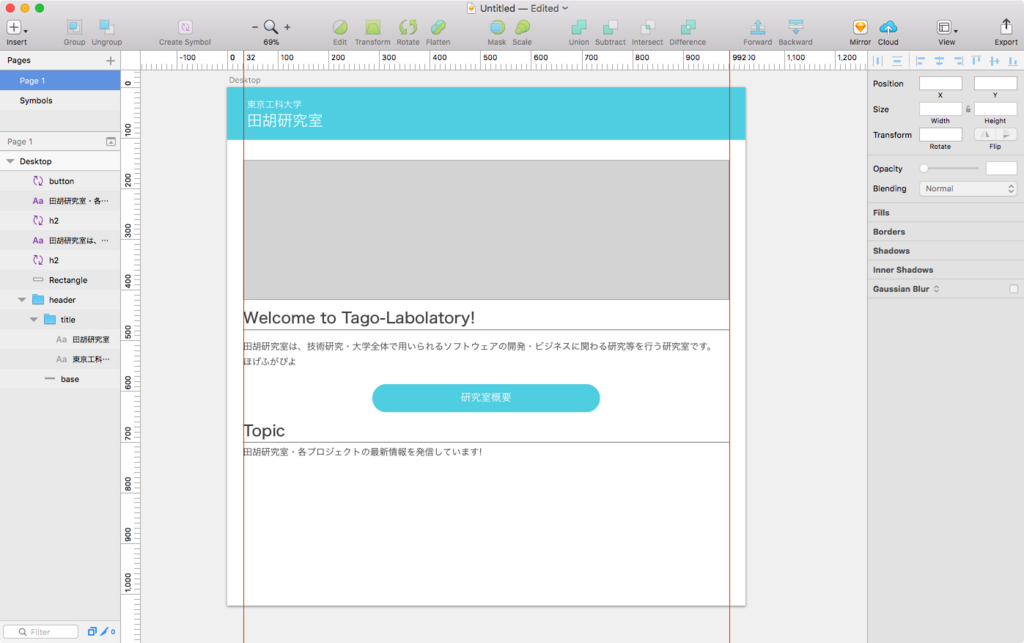The image size is (1024, 643).
Task: Open the Insert tool menu
Action: [x=16, y=27]
